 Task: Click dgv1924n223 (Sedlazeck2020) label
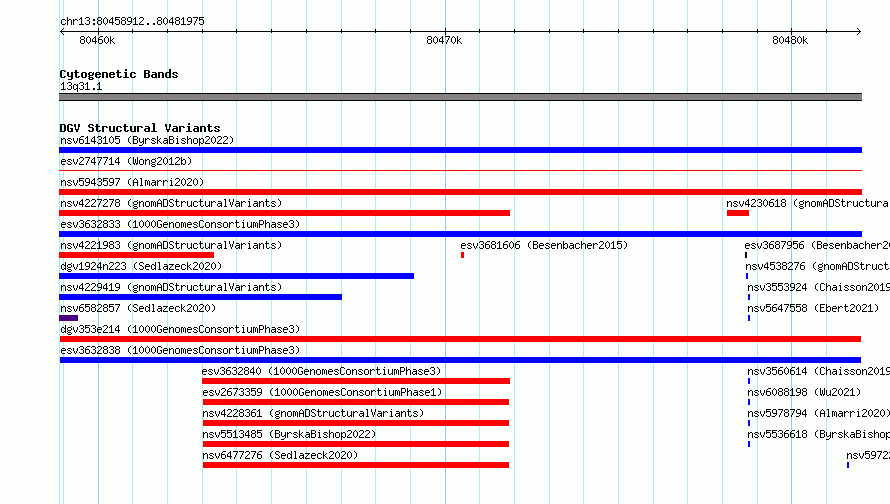click(x=141, y=266)
